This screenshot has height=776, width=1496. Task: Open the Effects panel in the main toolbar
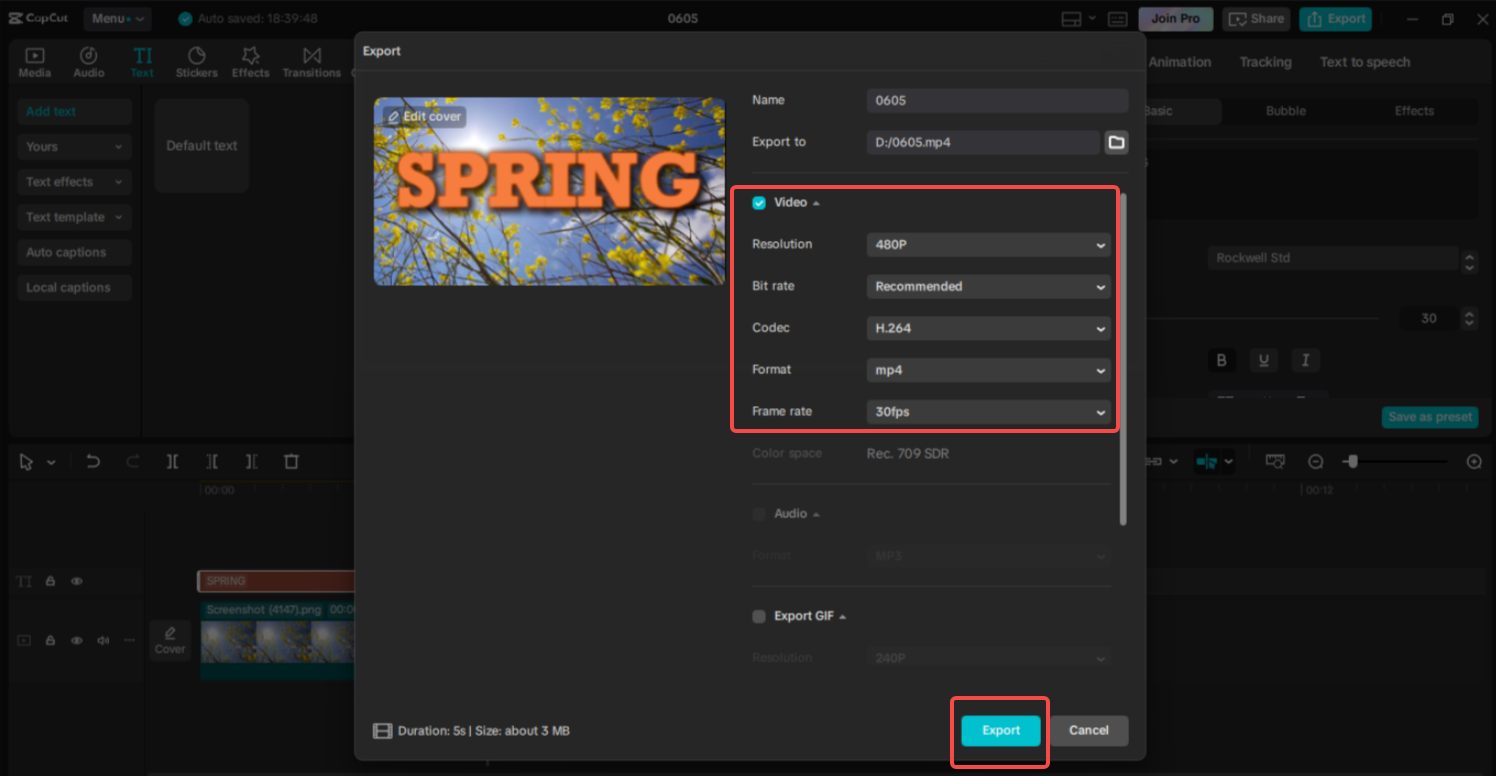250,62
